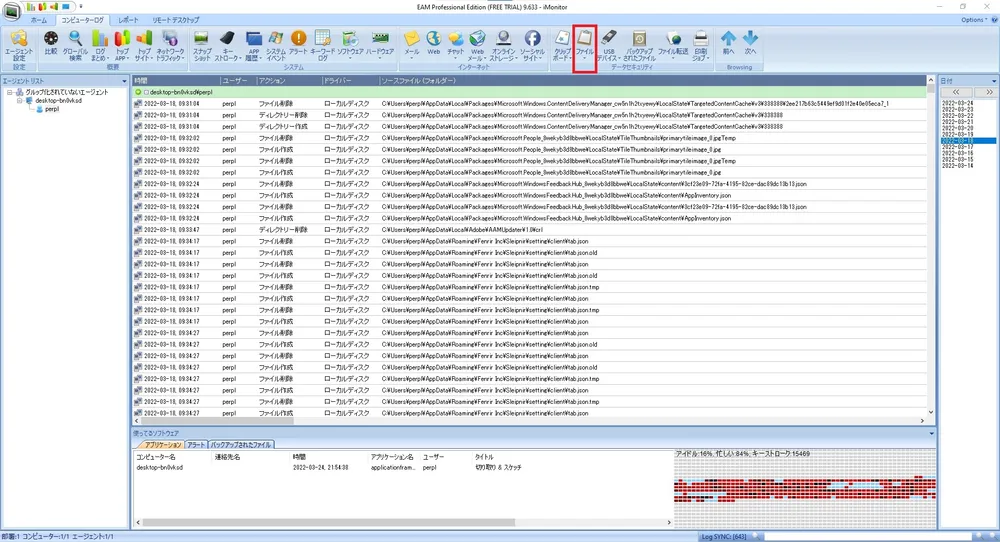Open クリップボード log icon
Screen dimensions: 1000x542
pos(562,45)
